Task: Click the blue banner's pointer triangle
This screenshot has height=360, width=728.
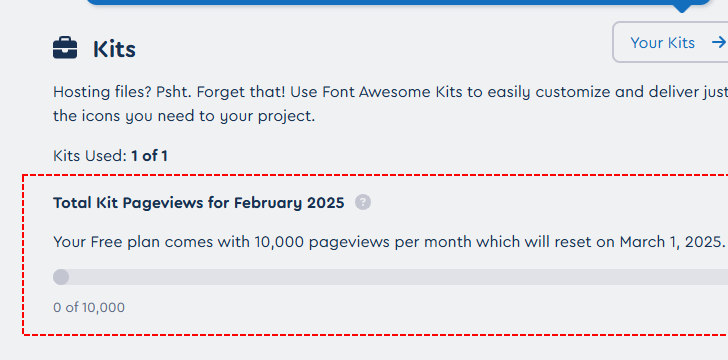Action: [x=682, y=8]
